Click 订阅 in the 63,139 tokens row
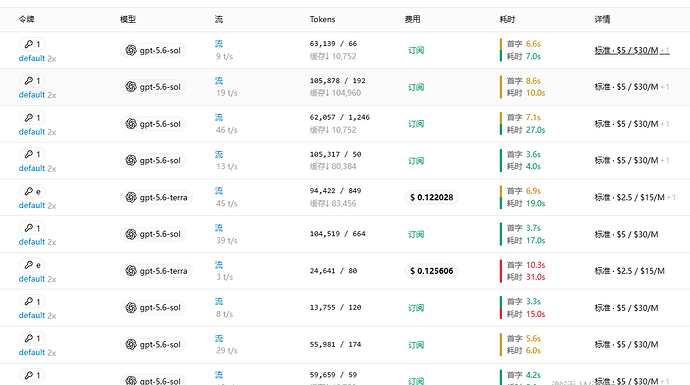 (x=416, y=50)
